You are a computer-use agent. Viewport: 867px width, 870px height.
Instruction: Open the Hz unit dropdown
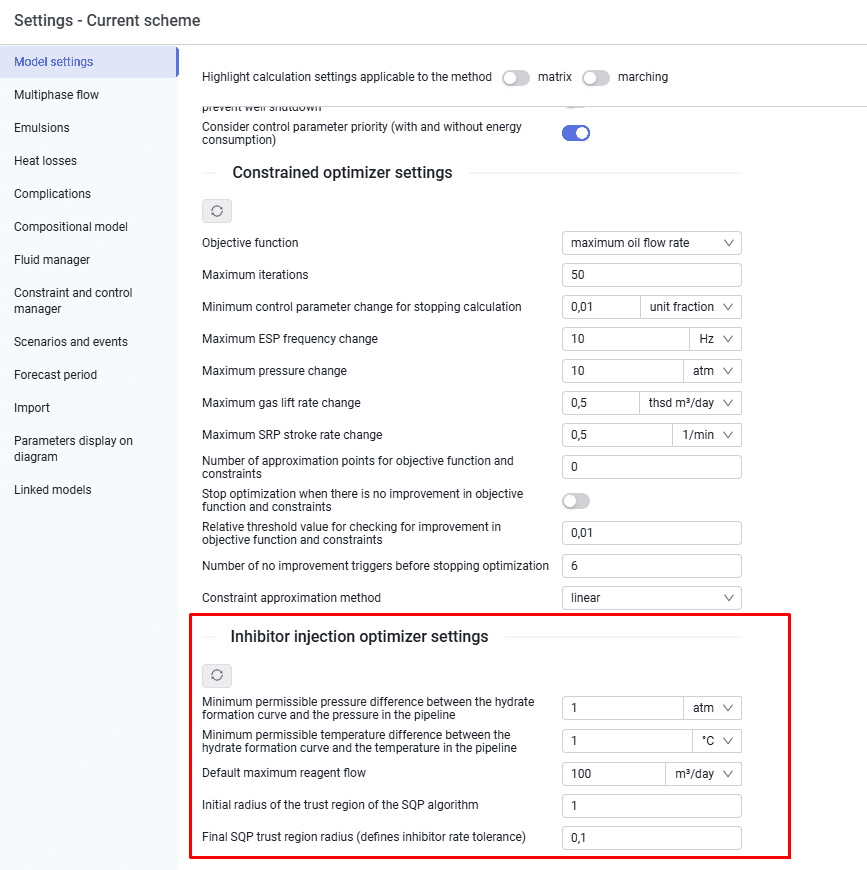pyautogui.click(x=716, y=339)
